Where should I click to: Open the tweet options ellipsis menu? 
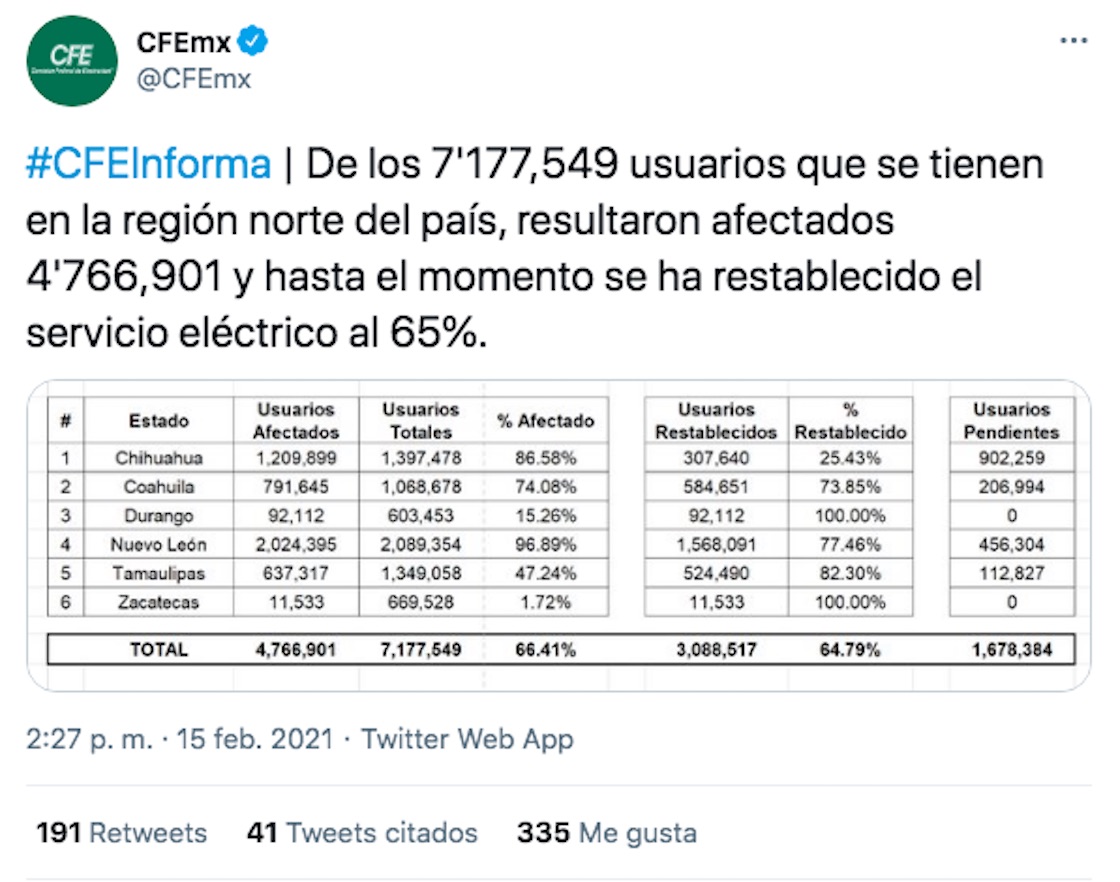coord(1073,40)
